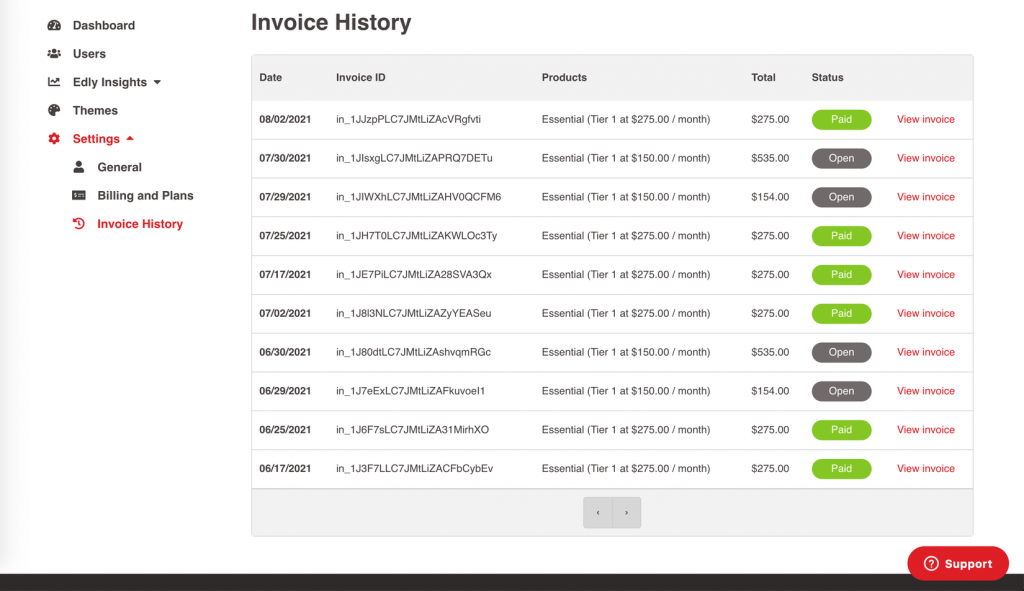Open the Support help button
1024x591 pixels.
958,564
